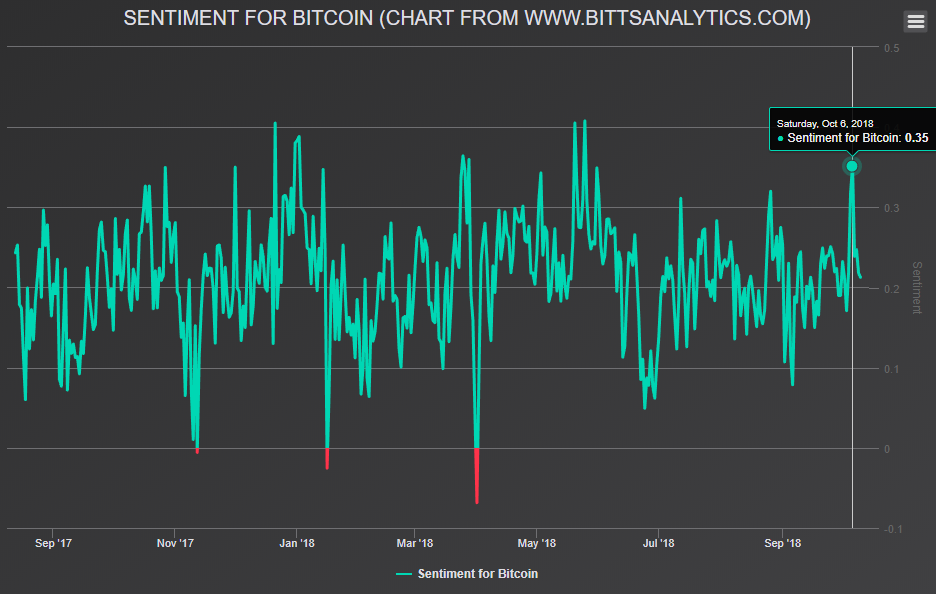Click the Jan '18 x-axis label
Image resolution: width=936 pixels, height=594 pixels.
297,543
